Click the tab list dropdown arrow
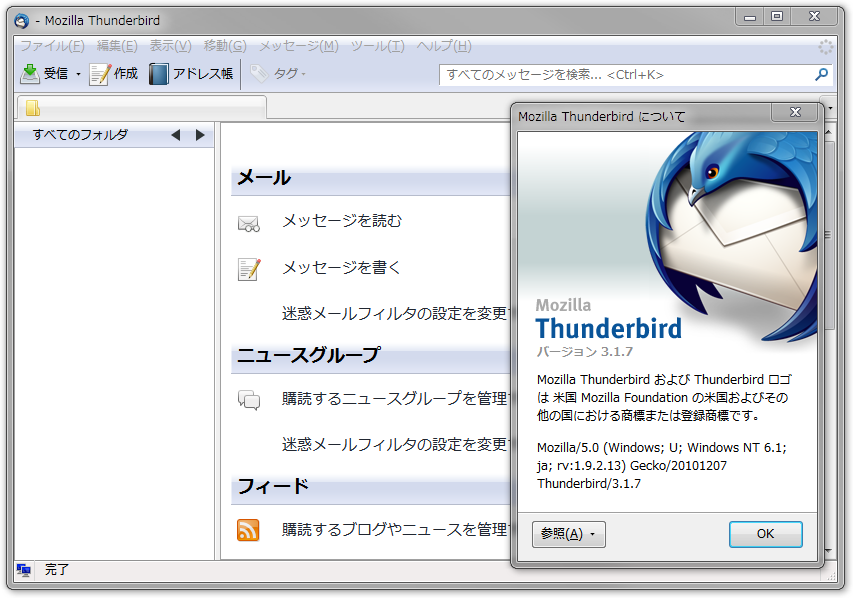 (830, 108)
